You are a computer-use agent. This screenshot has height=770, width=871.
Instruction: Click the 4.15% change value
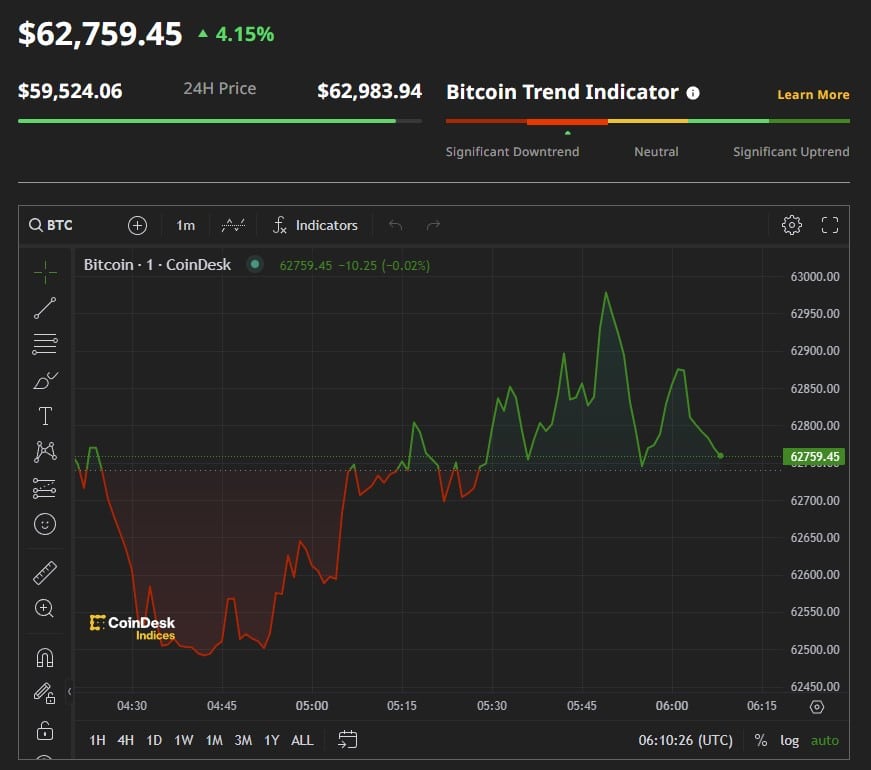[x=244, y=34]
